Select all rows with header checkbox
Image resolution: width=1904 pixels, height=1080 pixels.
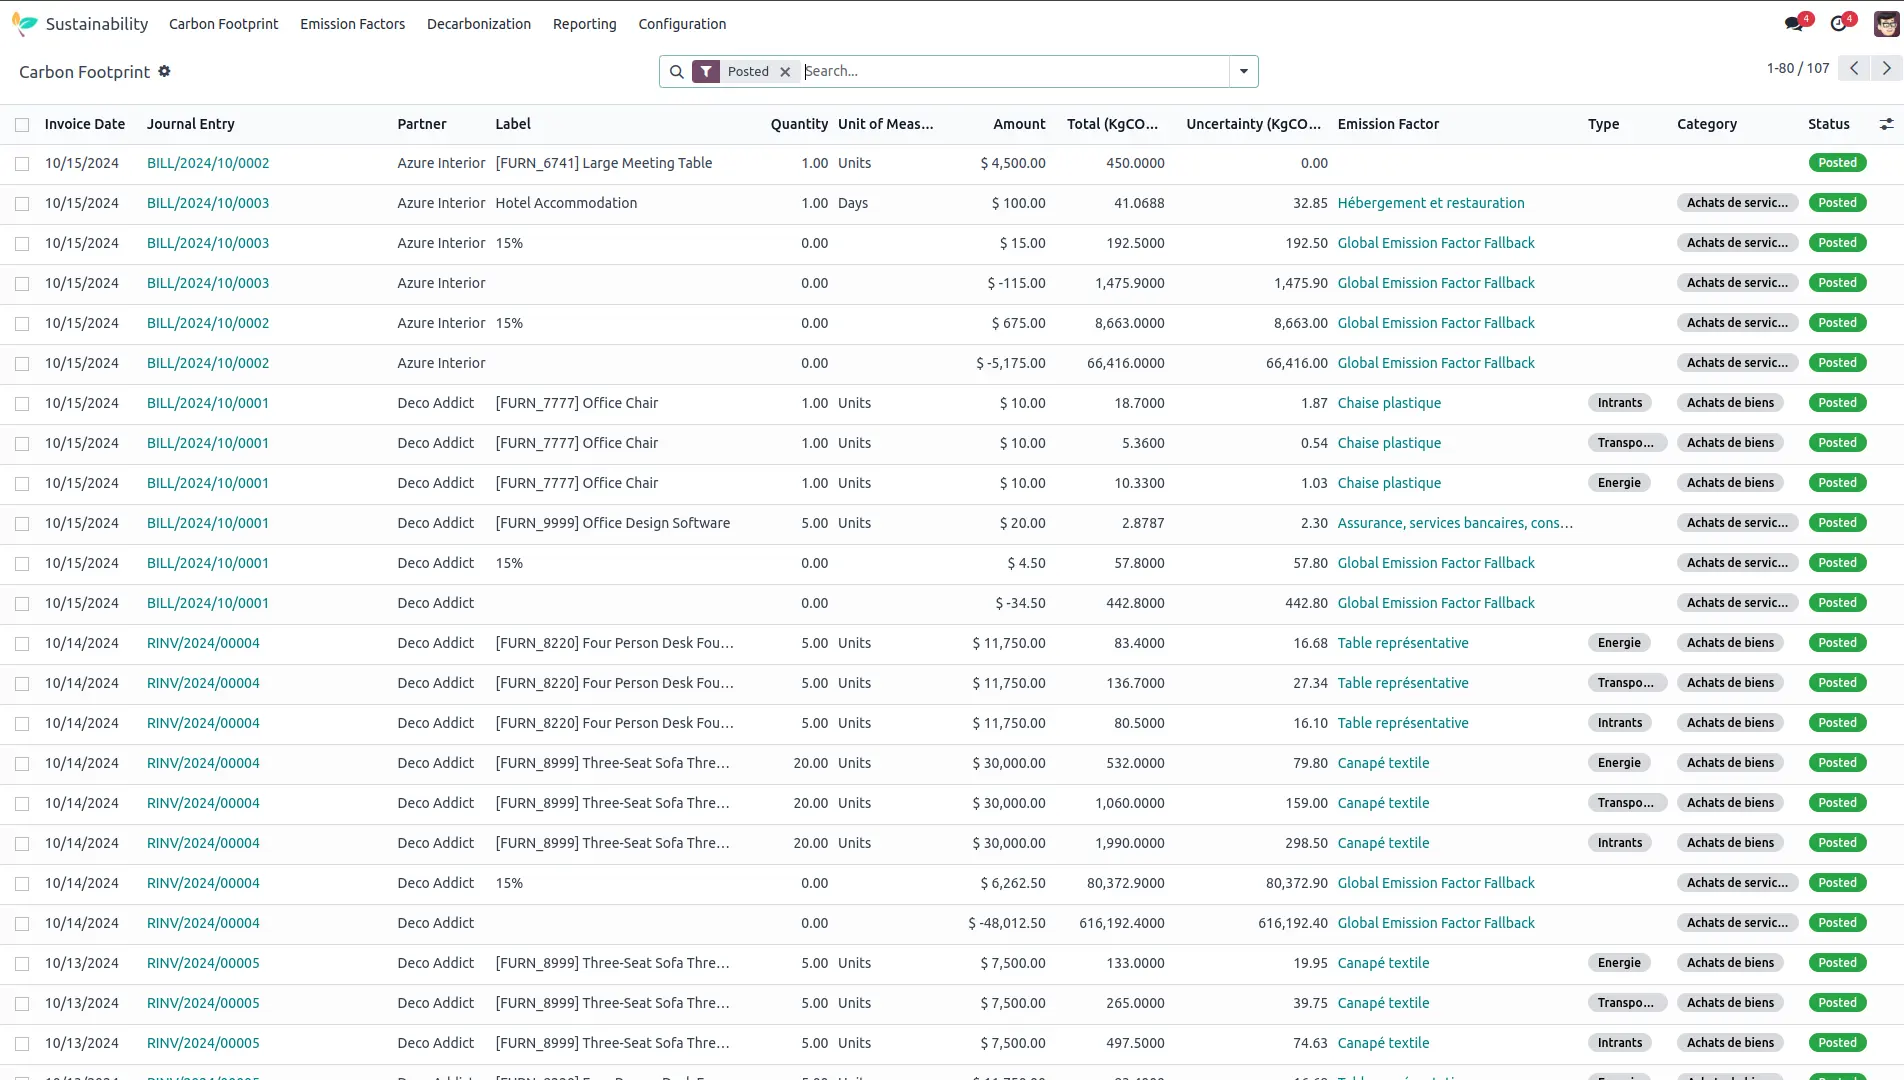(22, 125)
